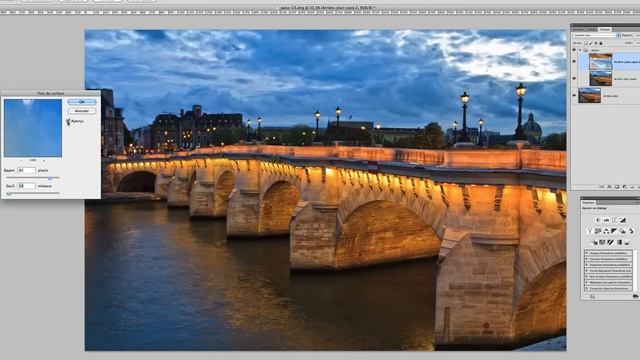Add a Vibrance adjustment icon

click(x=590, y=231)
